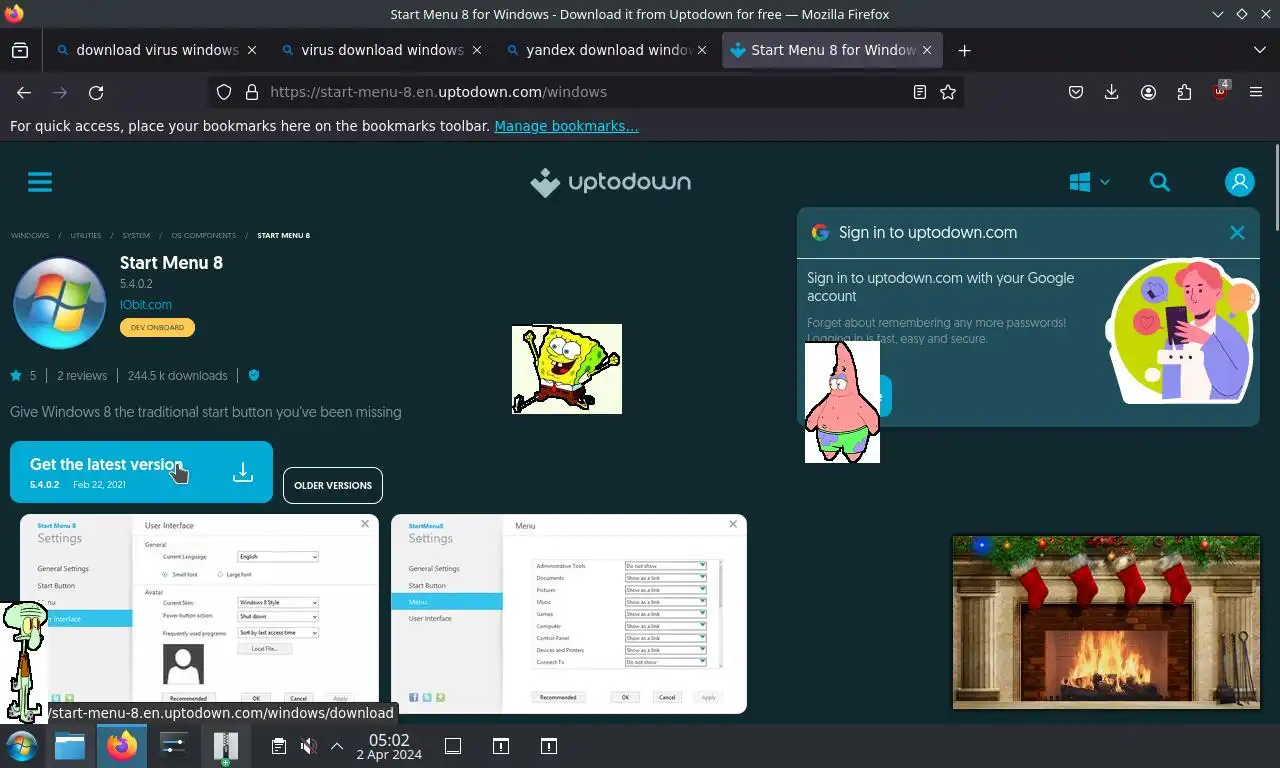Open Firefox application menu

1256,92
